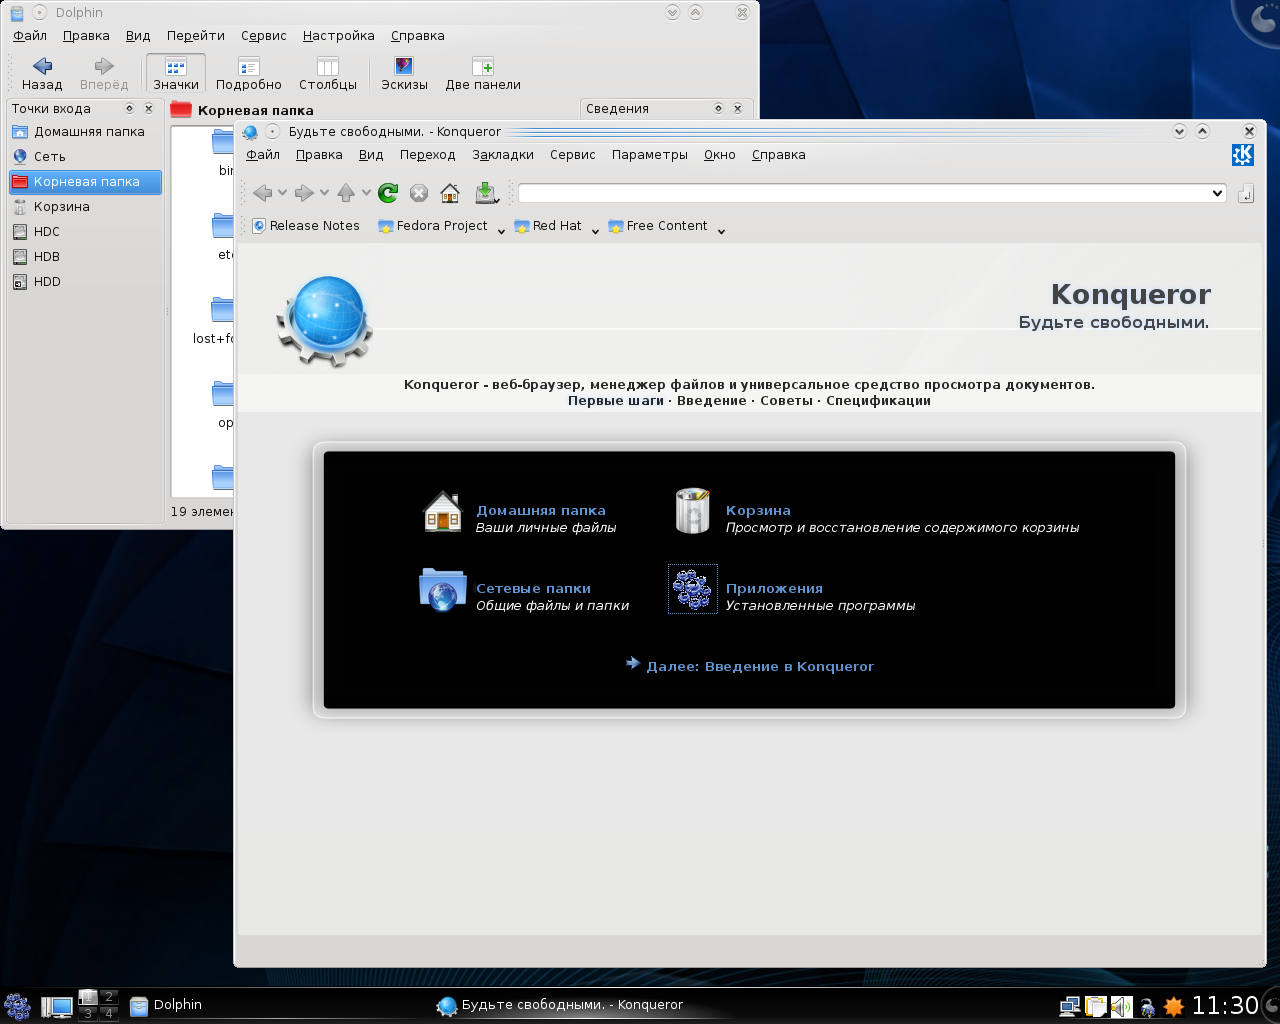The height and width of the screenshot is (1024, 1280).
Task: Click the clipboard Klipper tray icon
Action: pos(1096,1006)
